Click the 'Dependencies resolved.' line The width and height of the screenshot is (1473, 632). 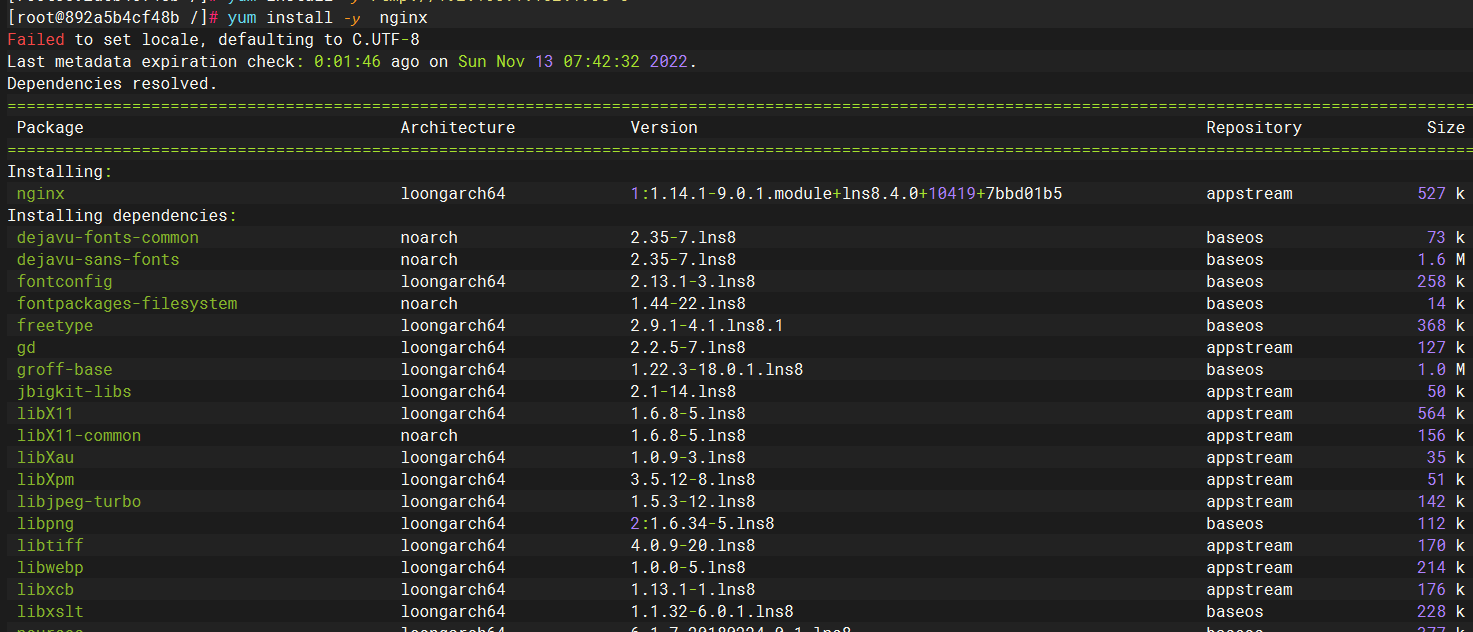point(112,84)
